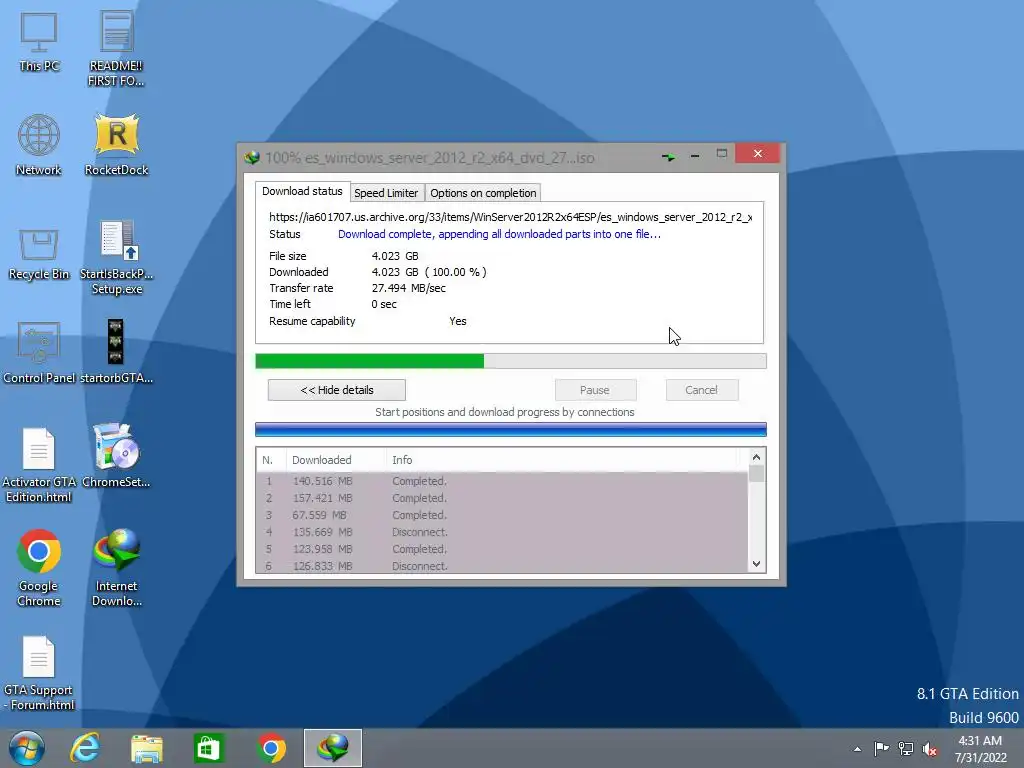Click connections list scroll up arrow

pyautogui.click(x=756, y=458)
